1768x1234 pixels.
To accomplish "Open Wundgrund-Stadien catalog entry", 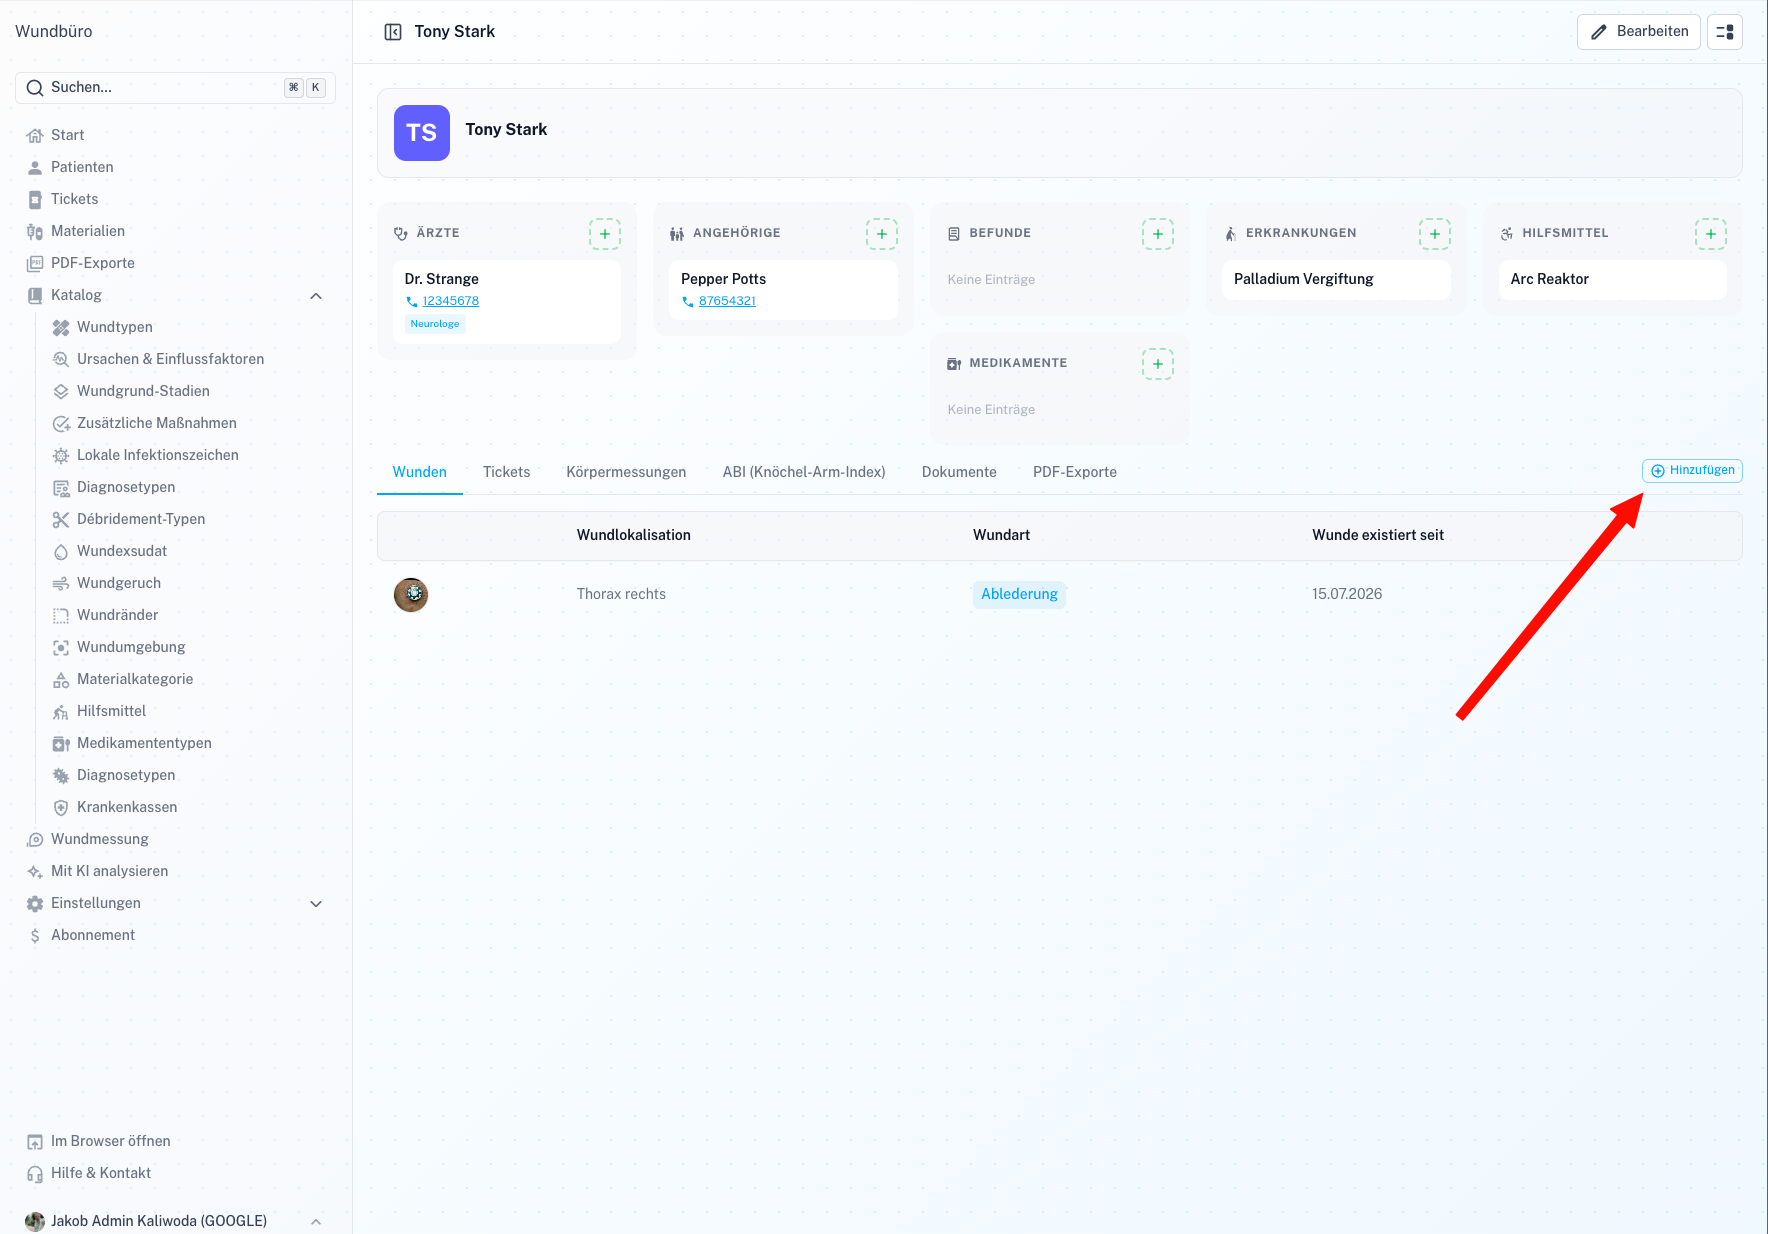I will 143,391.
